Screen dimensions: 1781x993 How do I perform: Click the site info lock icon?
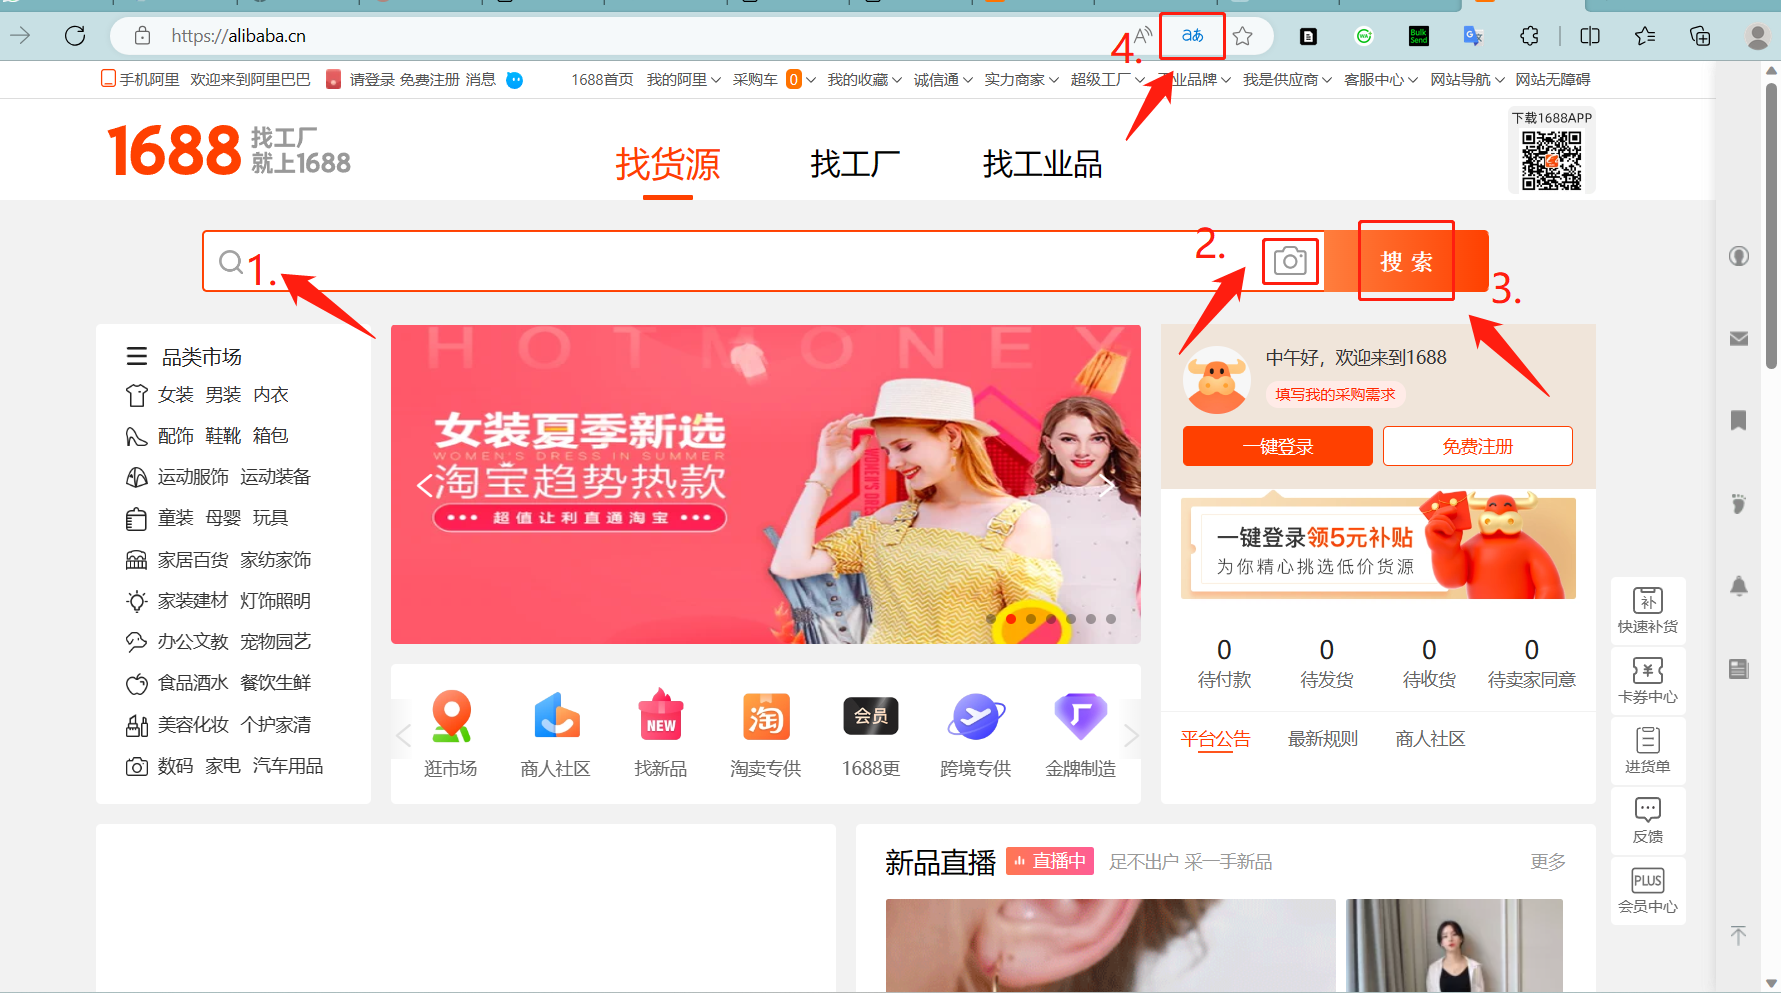(x=143, y=36)
